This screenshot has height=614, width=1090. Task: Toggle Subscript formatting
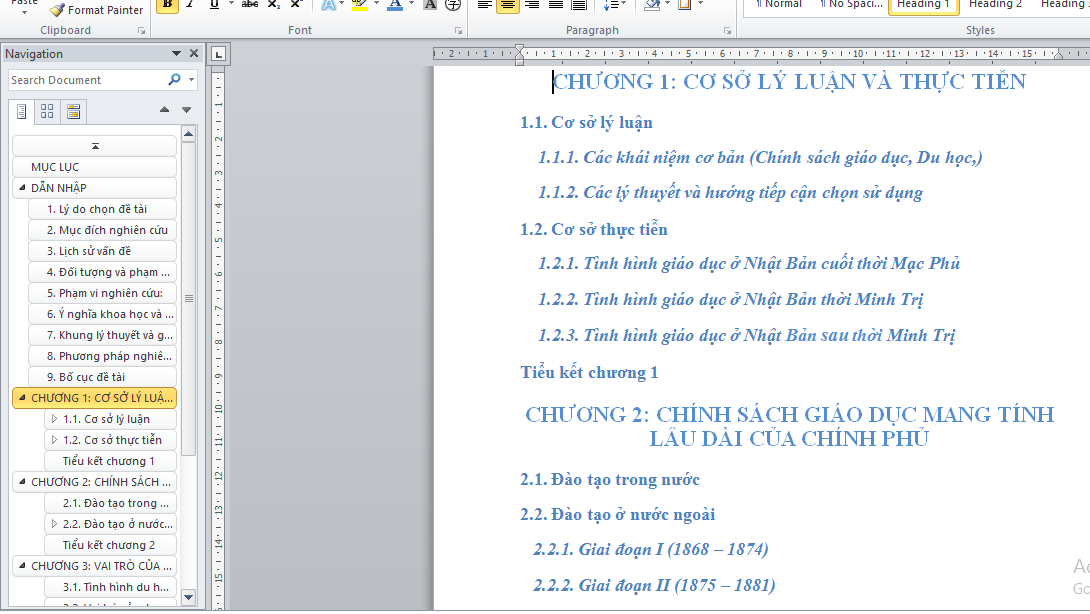click(x=274, y=4)
